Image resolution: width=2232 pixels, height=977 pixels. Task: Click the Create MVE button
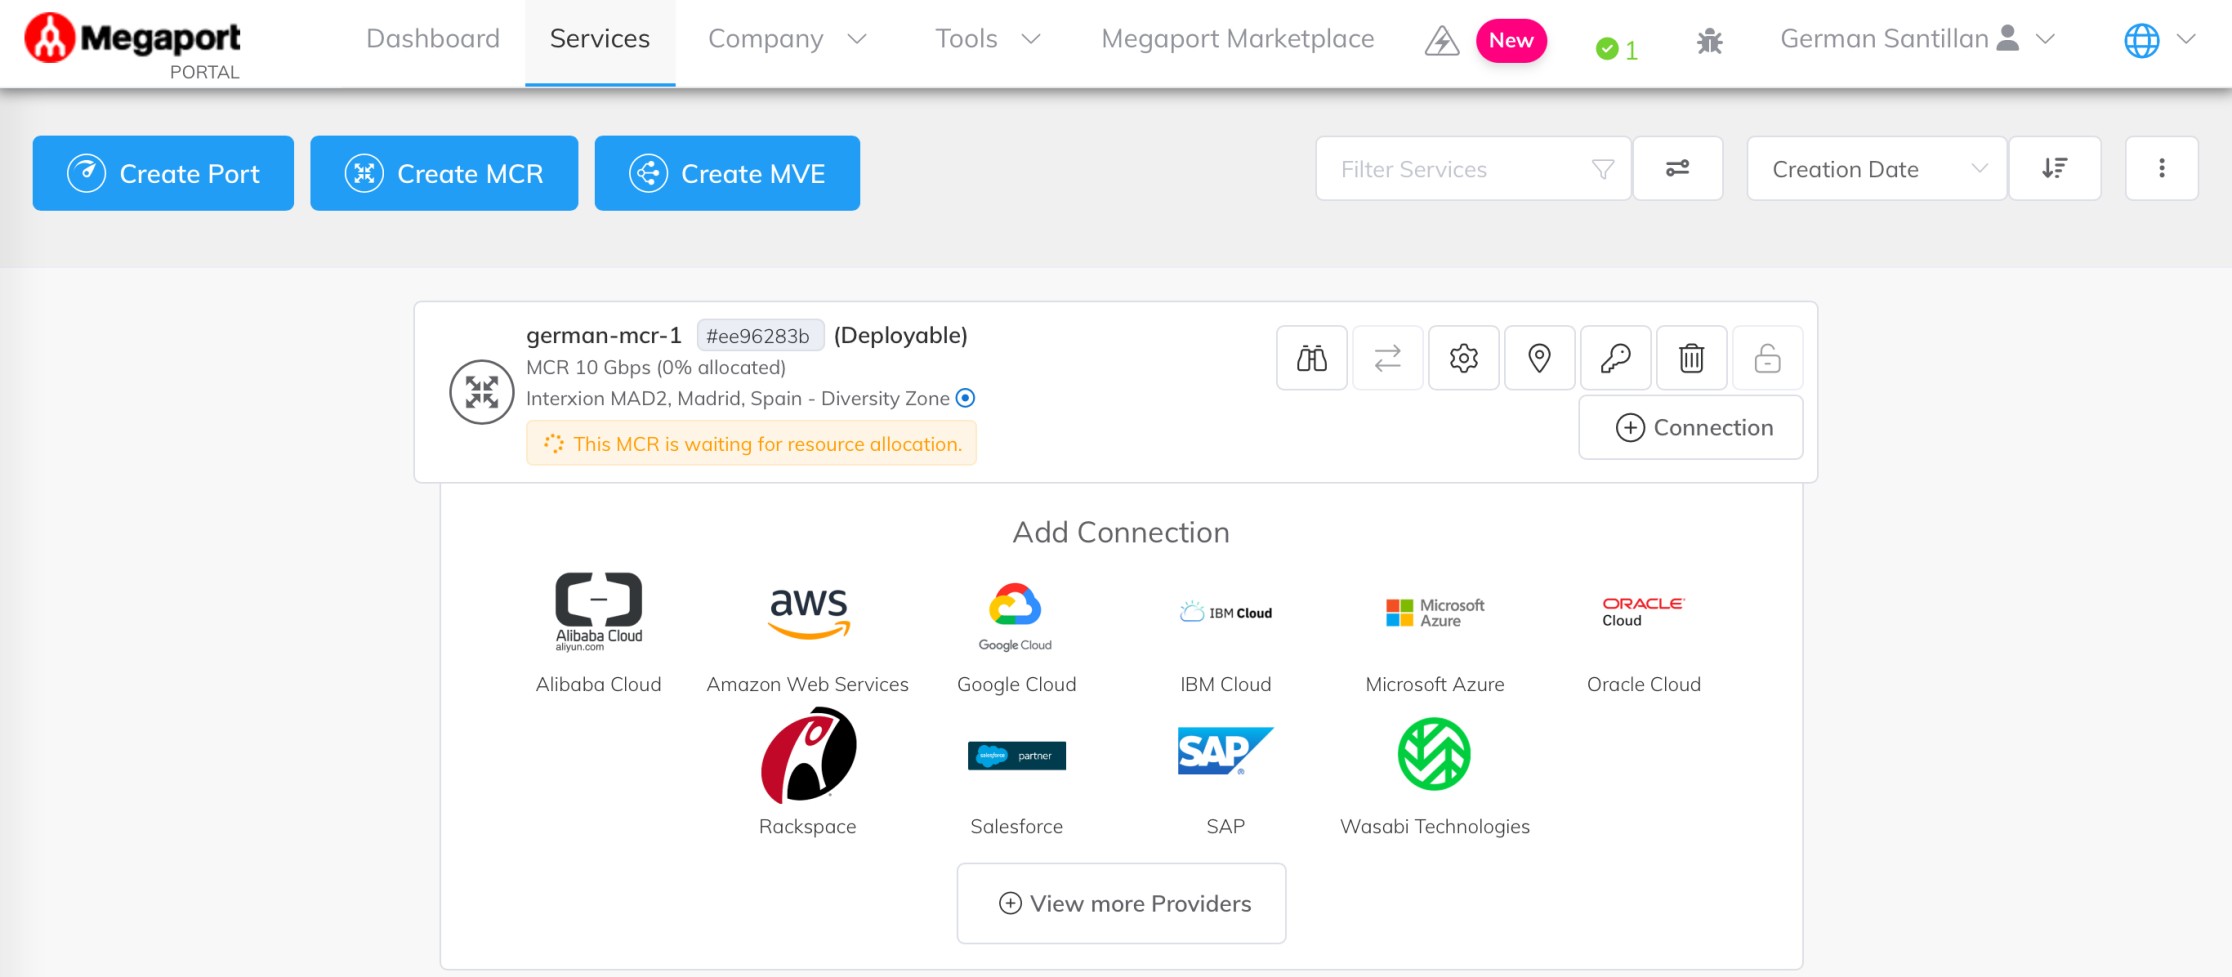pyautogui.click(x=727, y=173)
